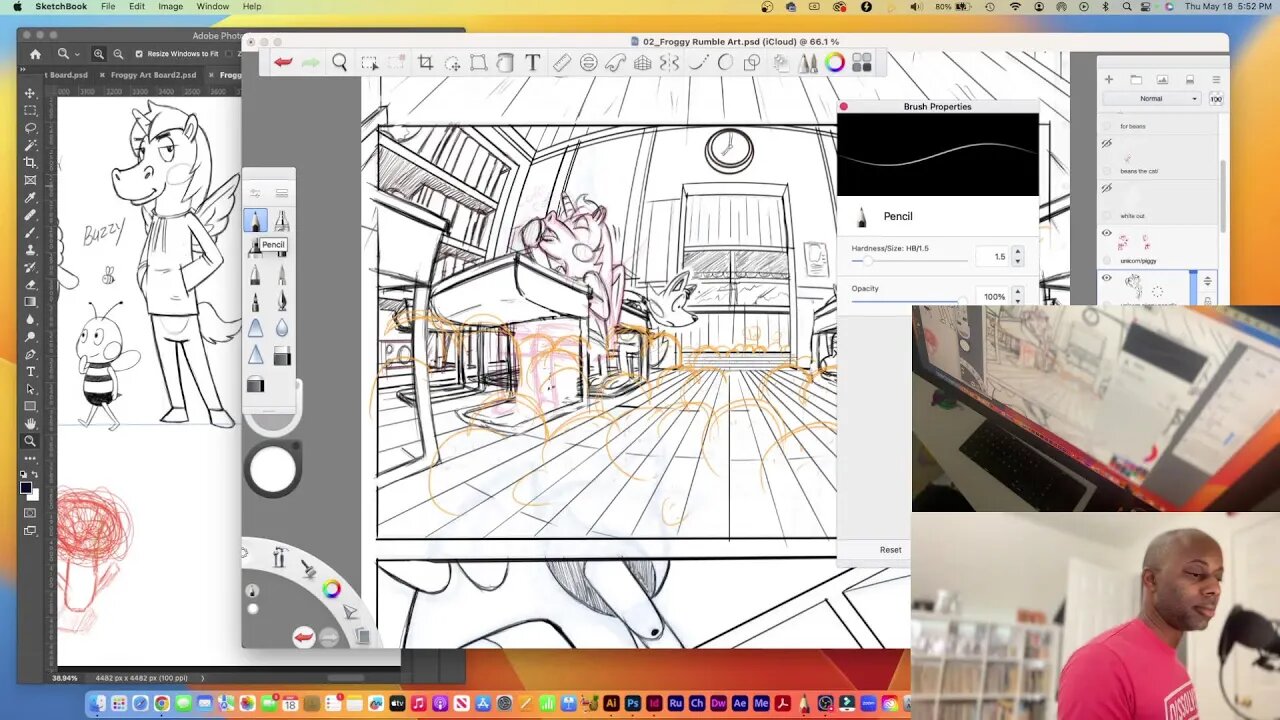Open Illustrator from the Dock
The height and width of the screenshot is (720, 1280).
611,704
